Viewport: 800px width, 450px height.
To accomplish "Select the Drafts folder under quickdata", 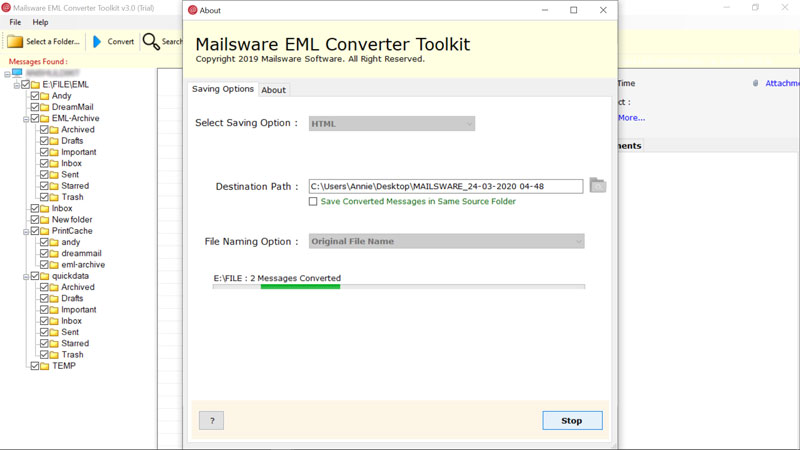I will 72,298.
